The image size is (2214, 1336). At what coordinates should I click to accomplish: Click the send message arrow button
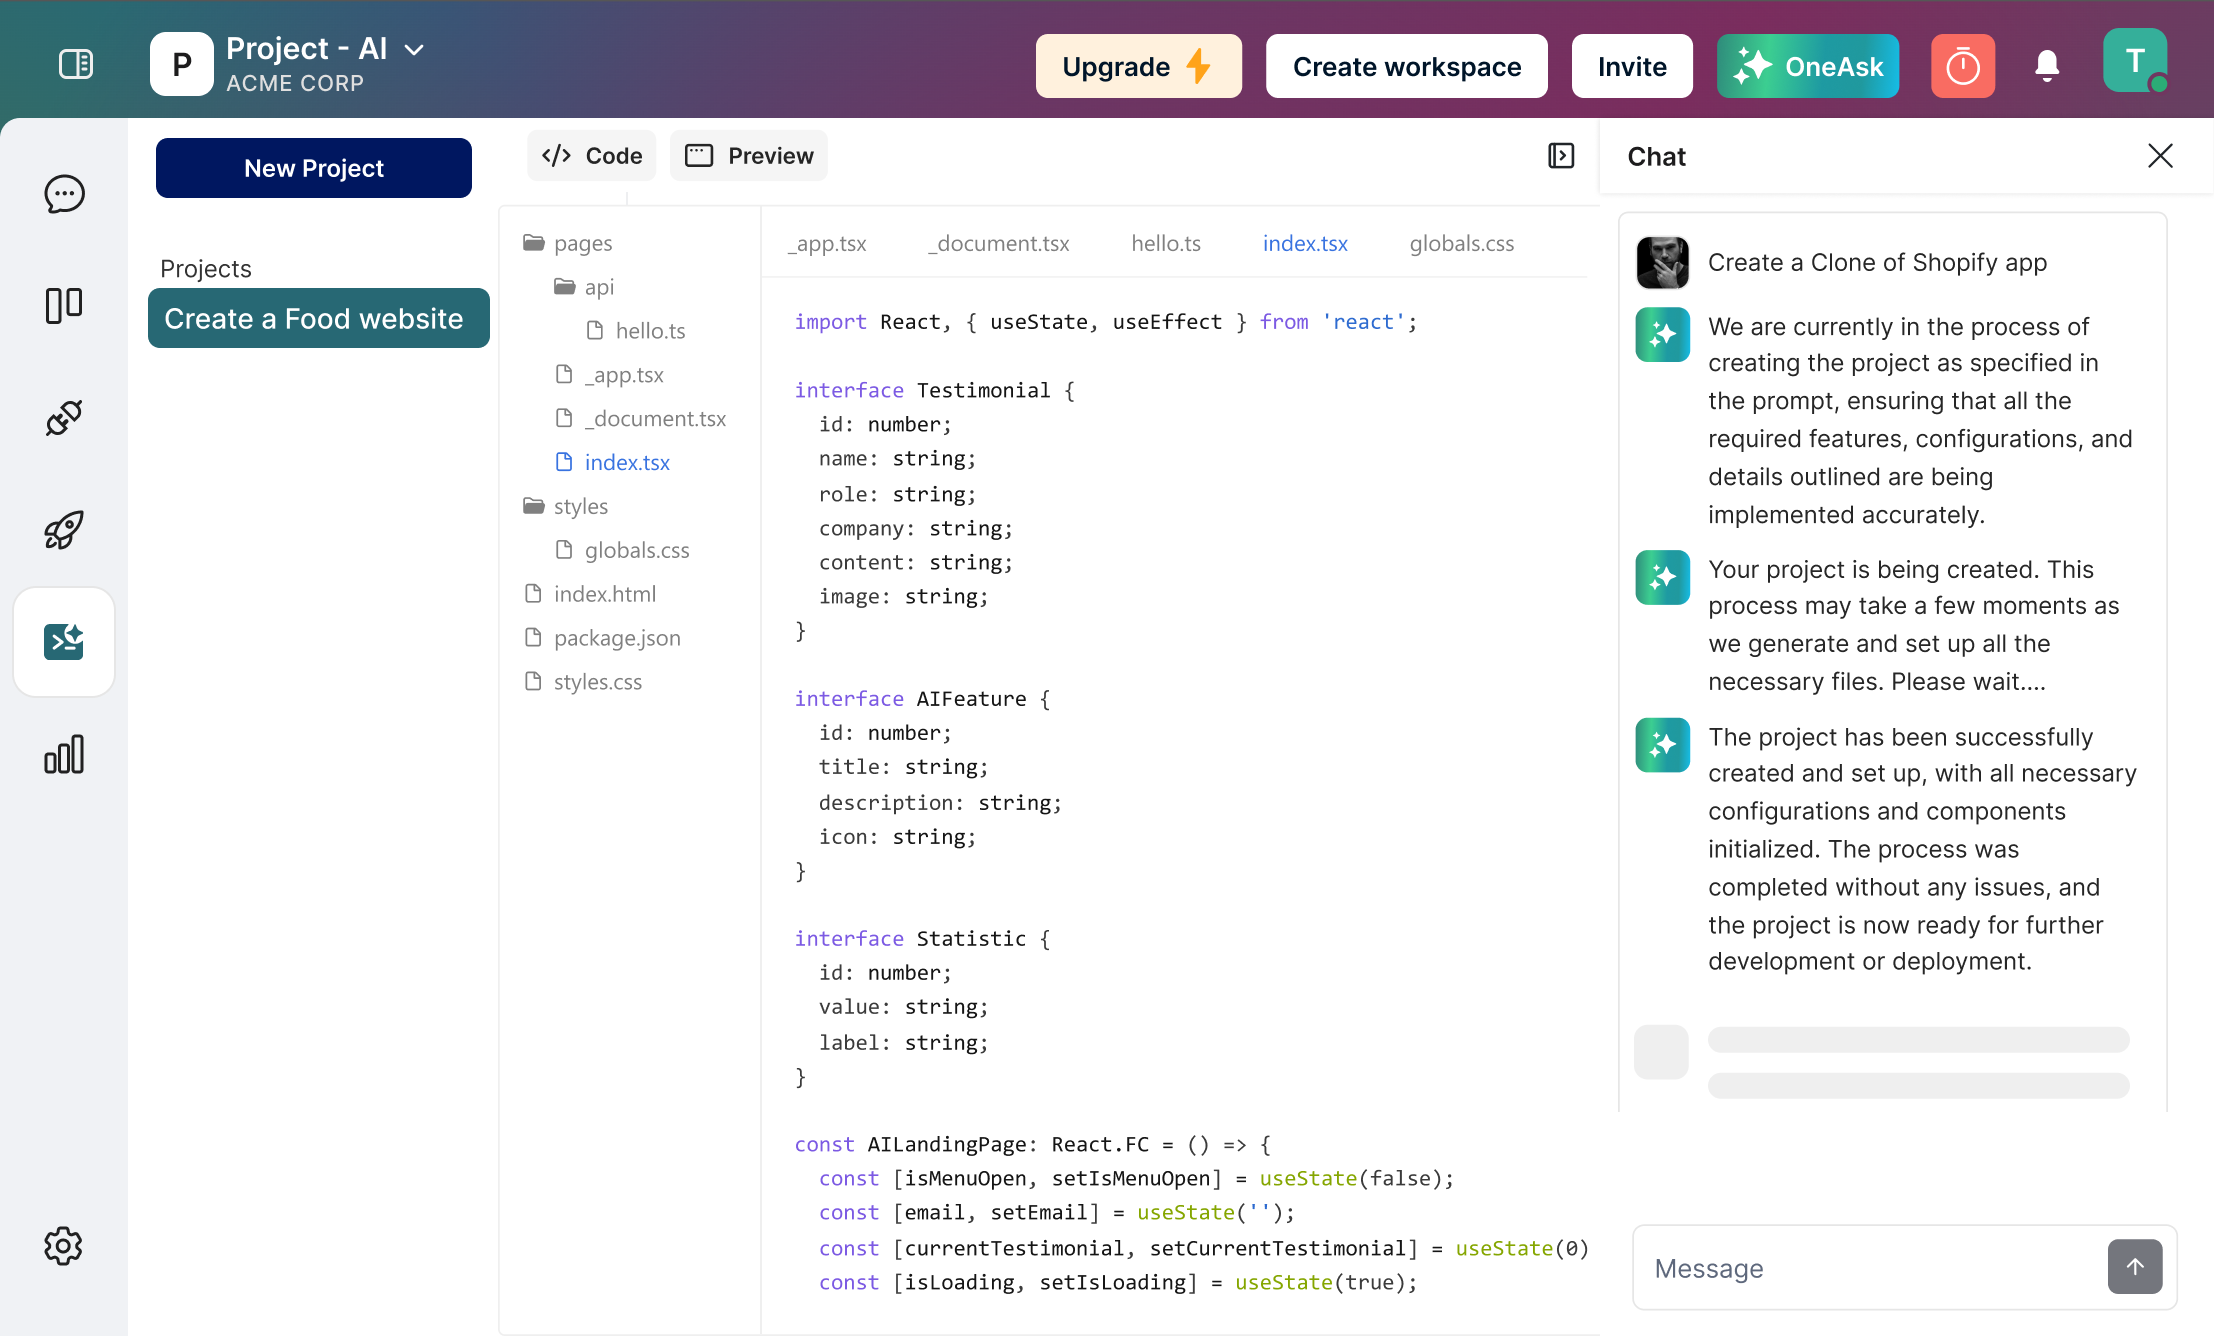(2135, 1267)
